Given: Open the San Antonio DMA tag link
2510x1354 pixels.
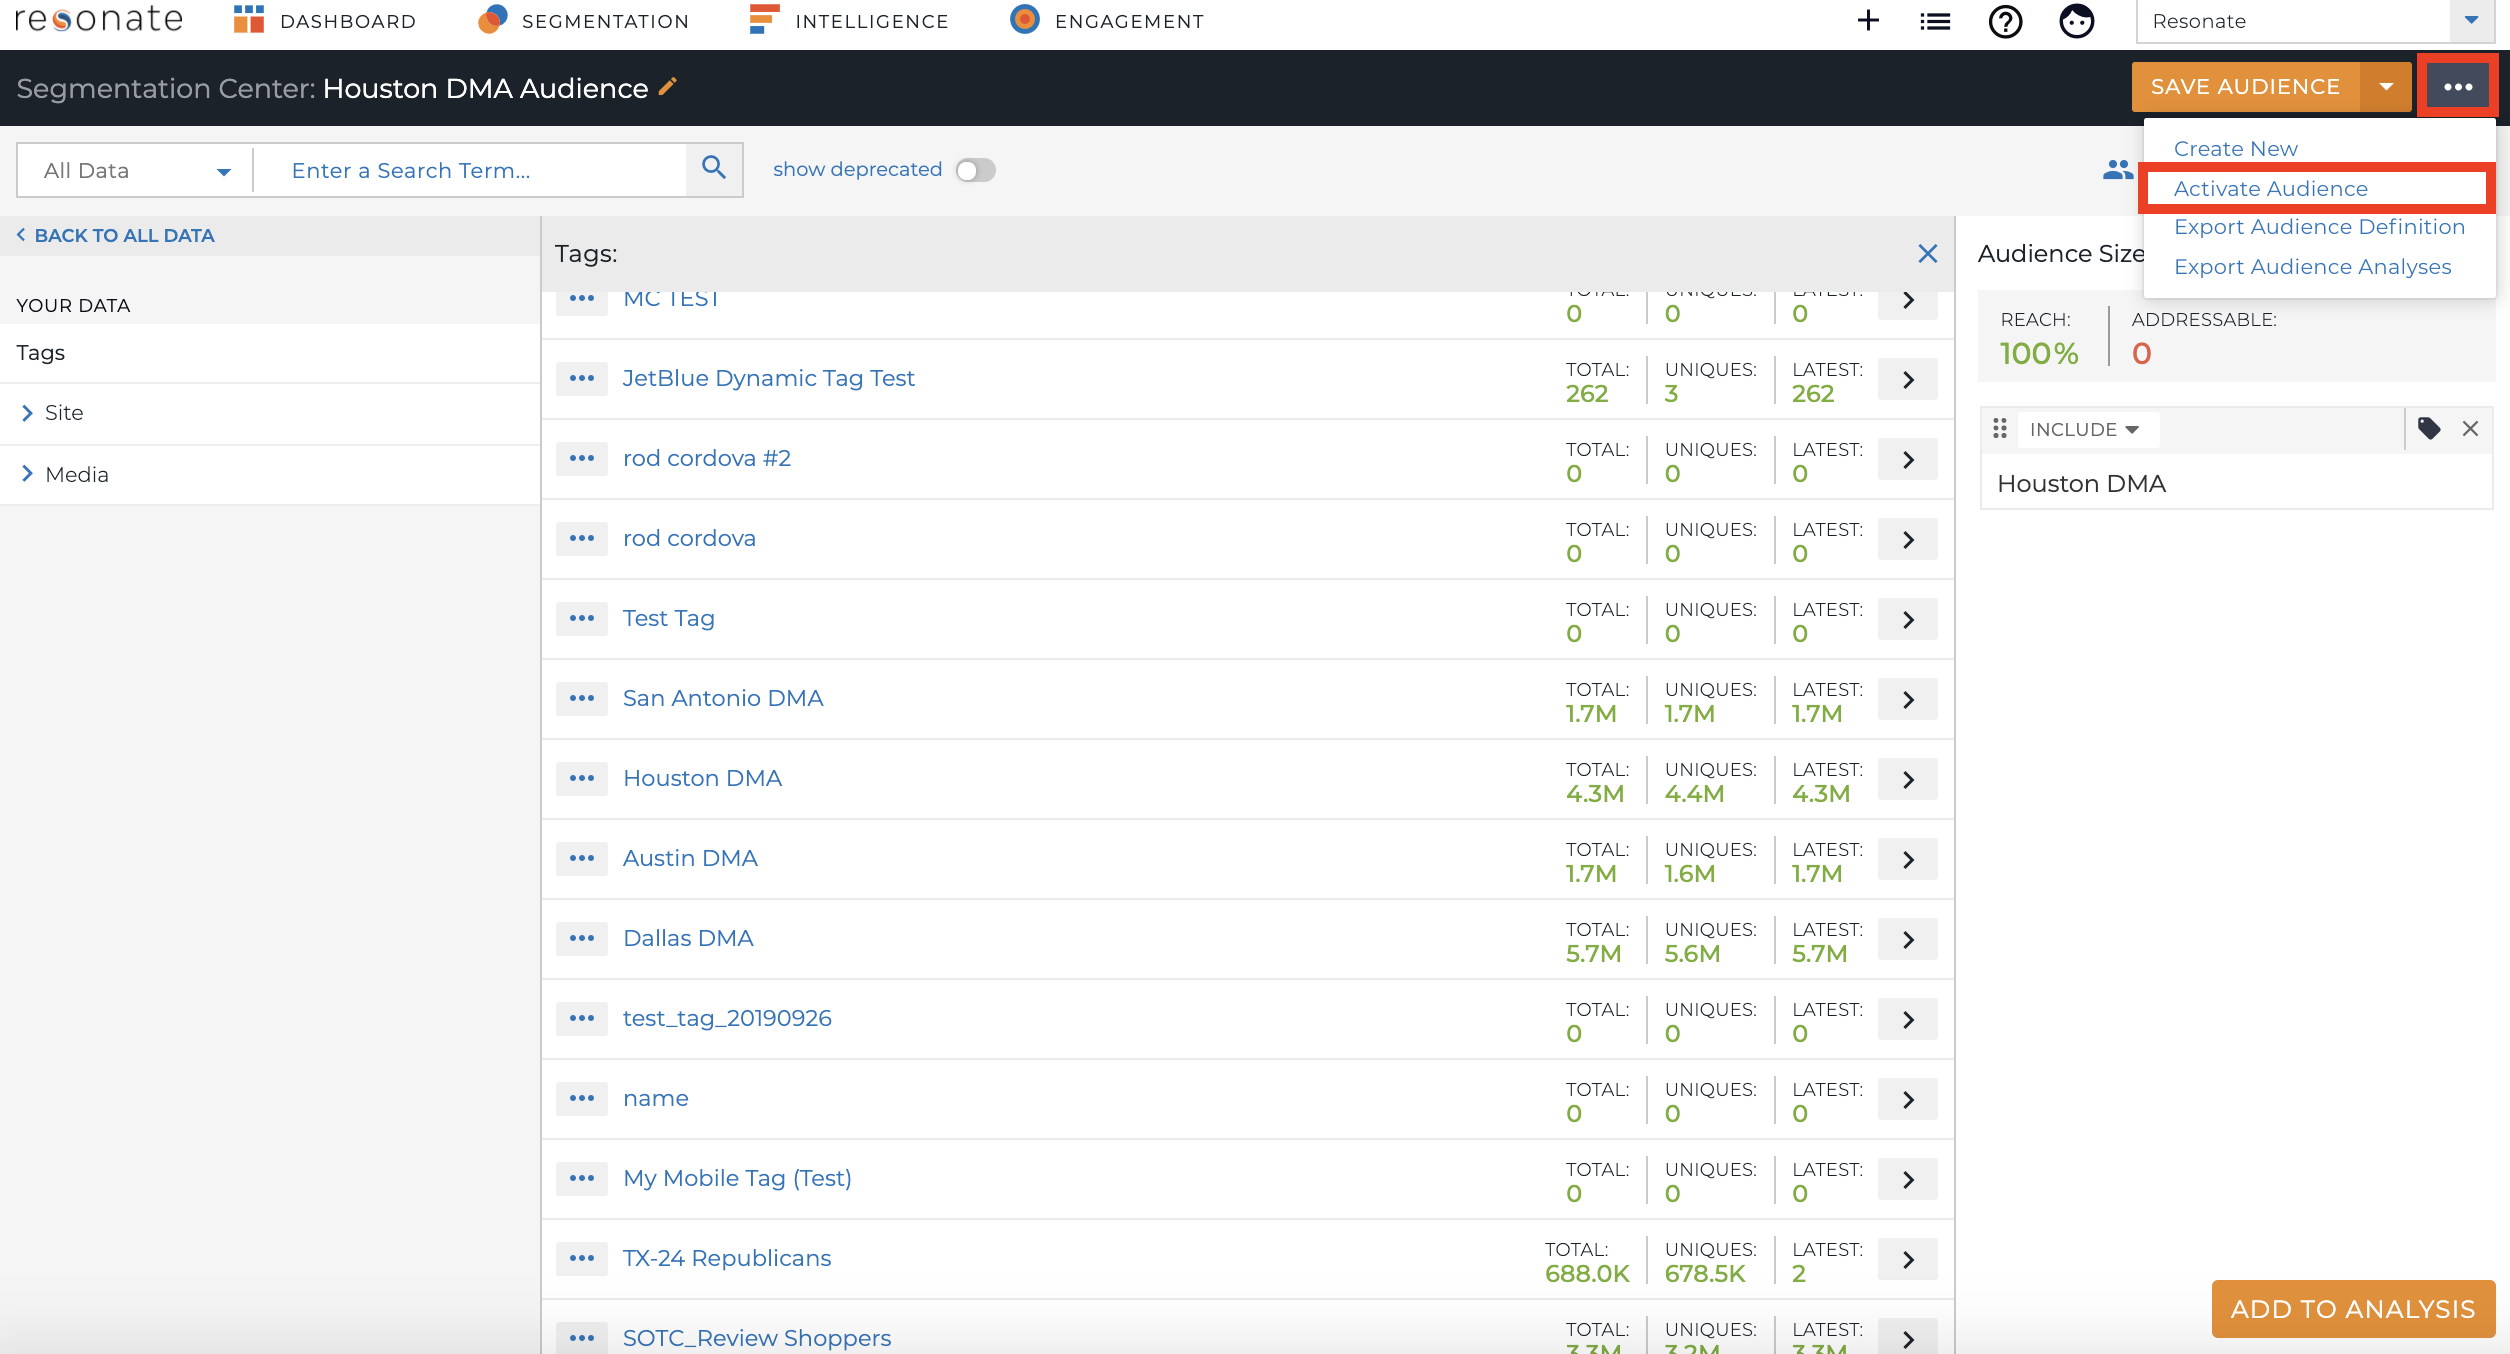Looking at the screenshot, I should click(x=723, y=699).
